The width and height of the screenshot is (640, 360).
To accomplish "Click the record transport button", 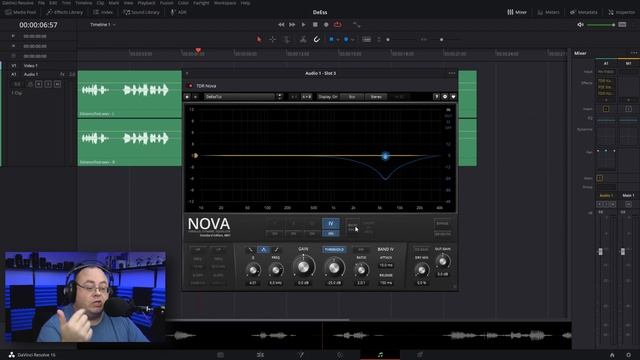I will (x=326, y=24).
